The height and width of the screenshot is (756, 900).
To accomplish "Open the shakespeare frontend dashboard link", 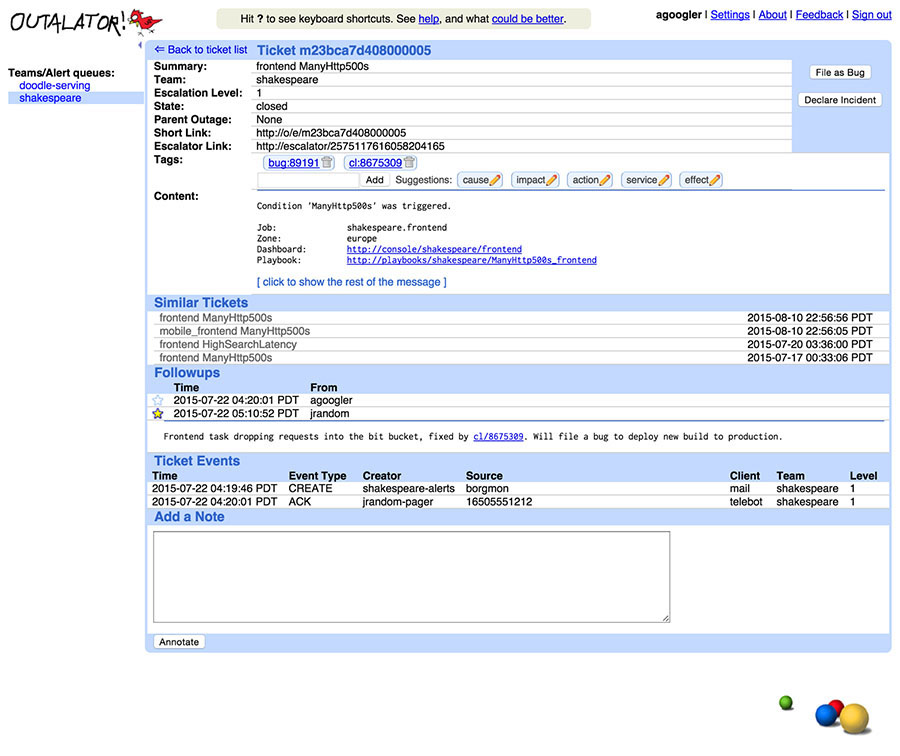I will pyautogui.click(x=434, y=249).
